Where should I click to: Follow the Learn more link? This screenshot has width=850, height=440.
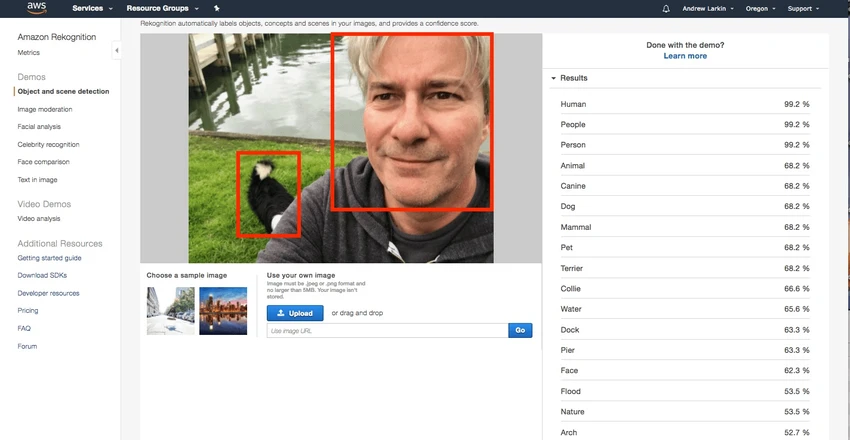coord(685,56)
